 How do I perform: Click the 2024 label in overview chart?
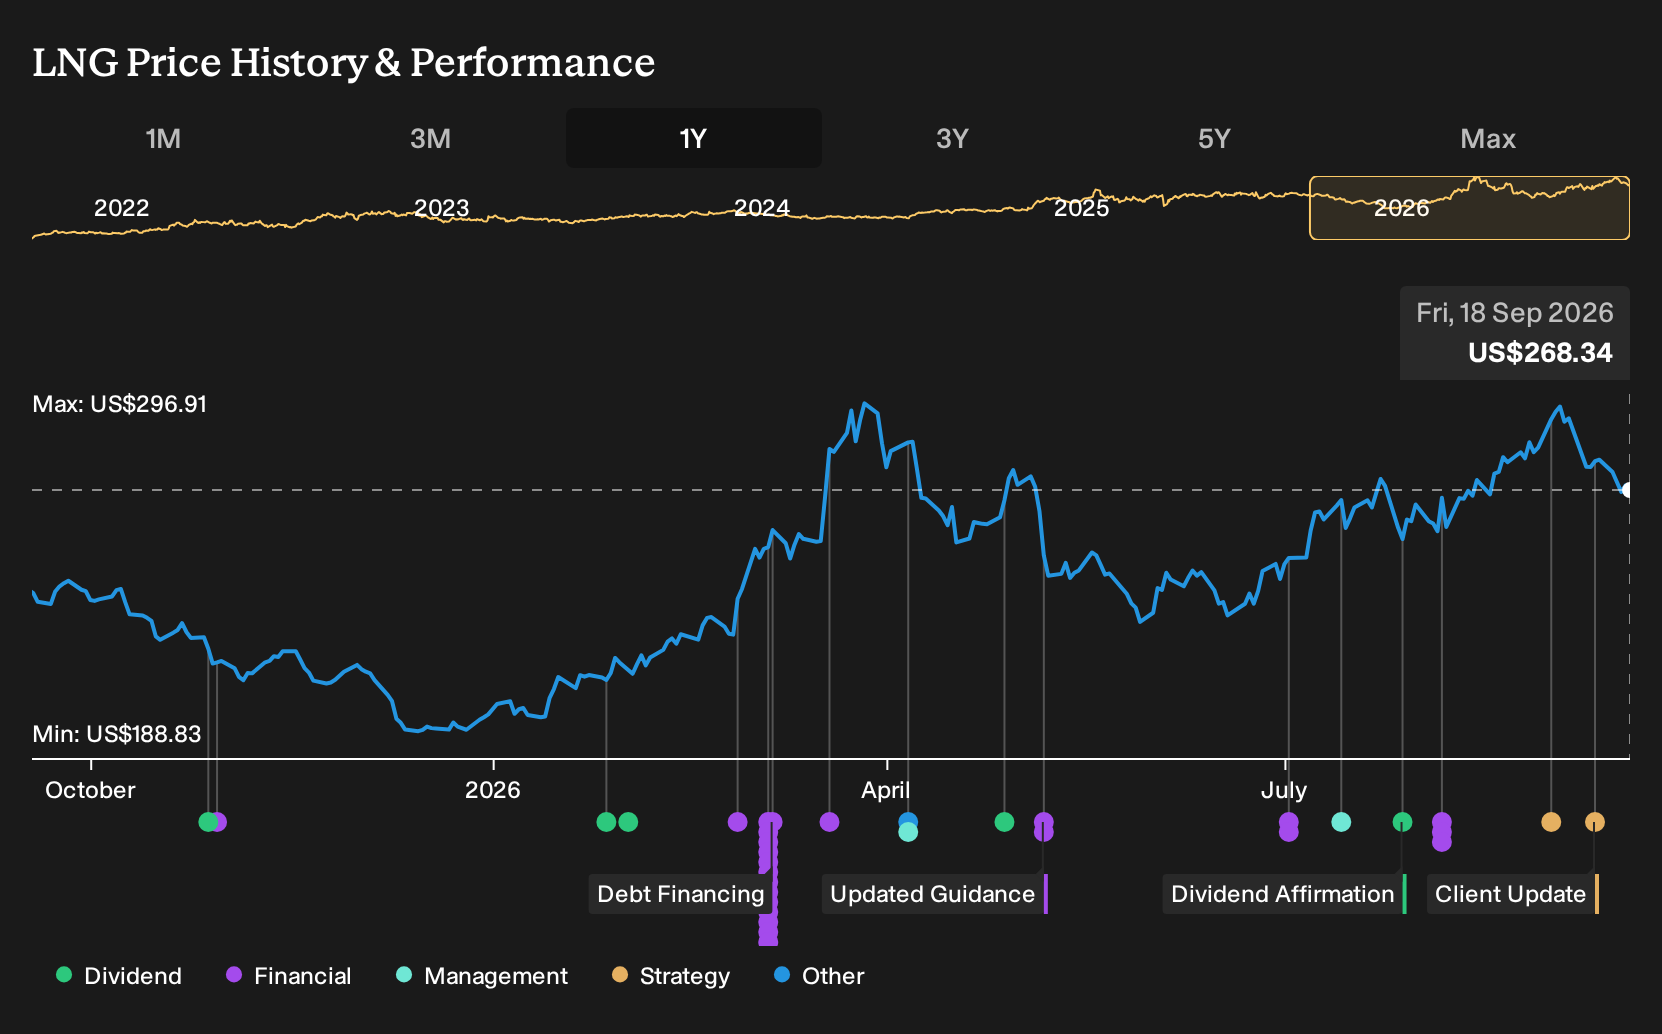tap(762, 208)
